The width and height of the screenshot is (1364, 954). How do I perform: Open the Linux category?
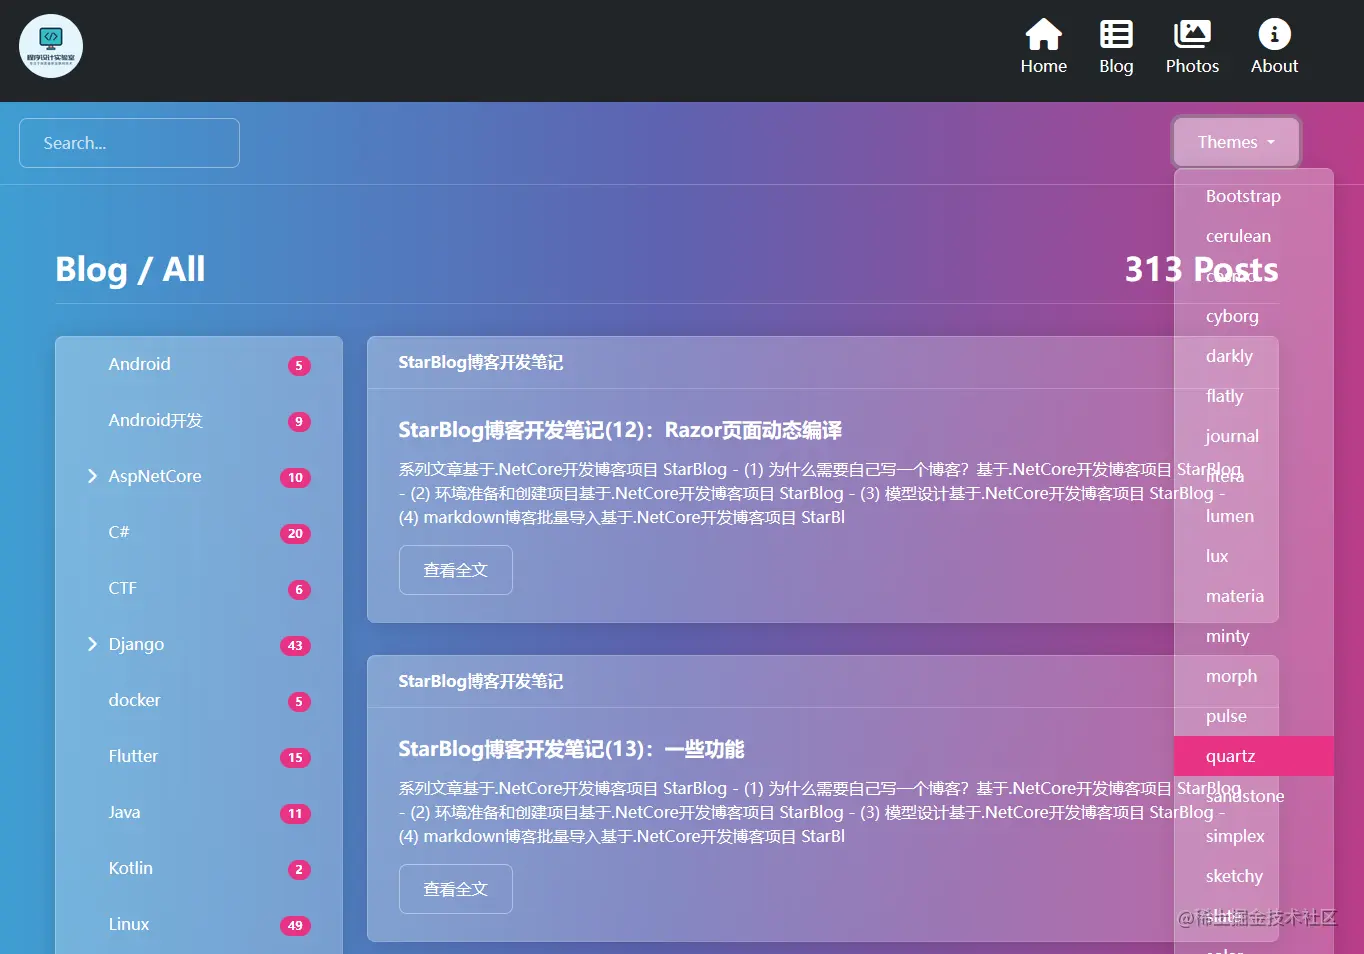[128, 924]
